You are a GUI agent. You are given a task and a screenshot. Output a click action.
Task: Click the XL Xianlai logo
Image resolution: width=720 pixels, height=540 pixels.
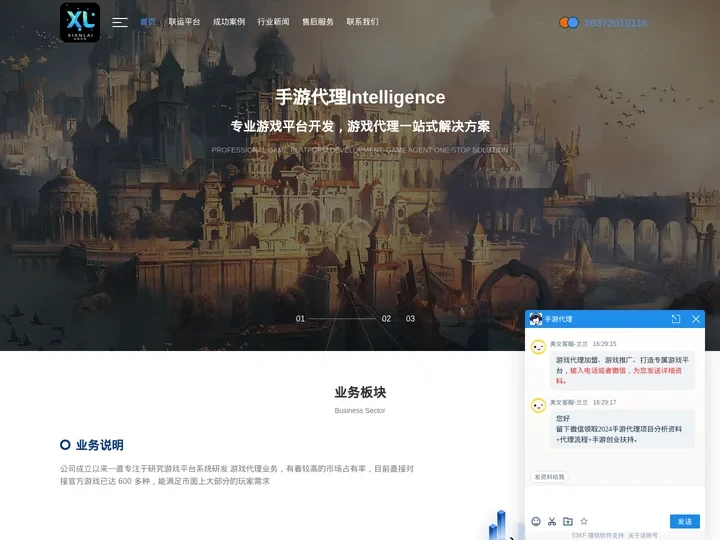pyautogui.click(x=80, y=22)
